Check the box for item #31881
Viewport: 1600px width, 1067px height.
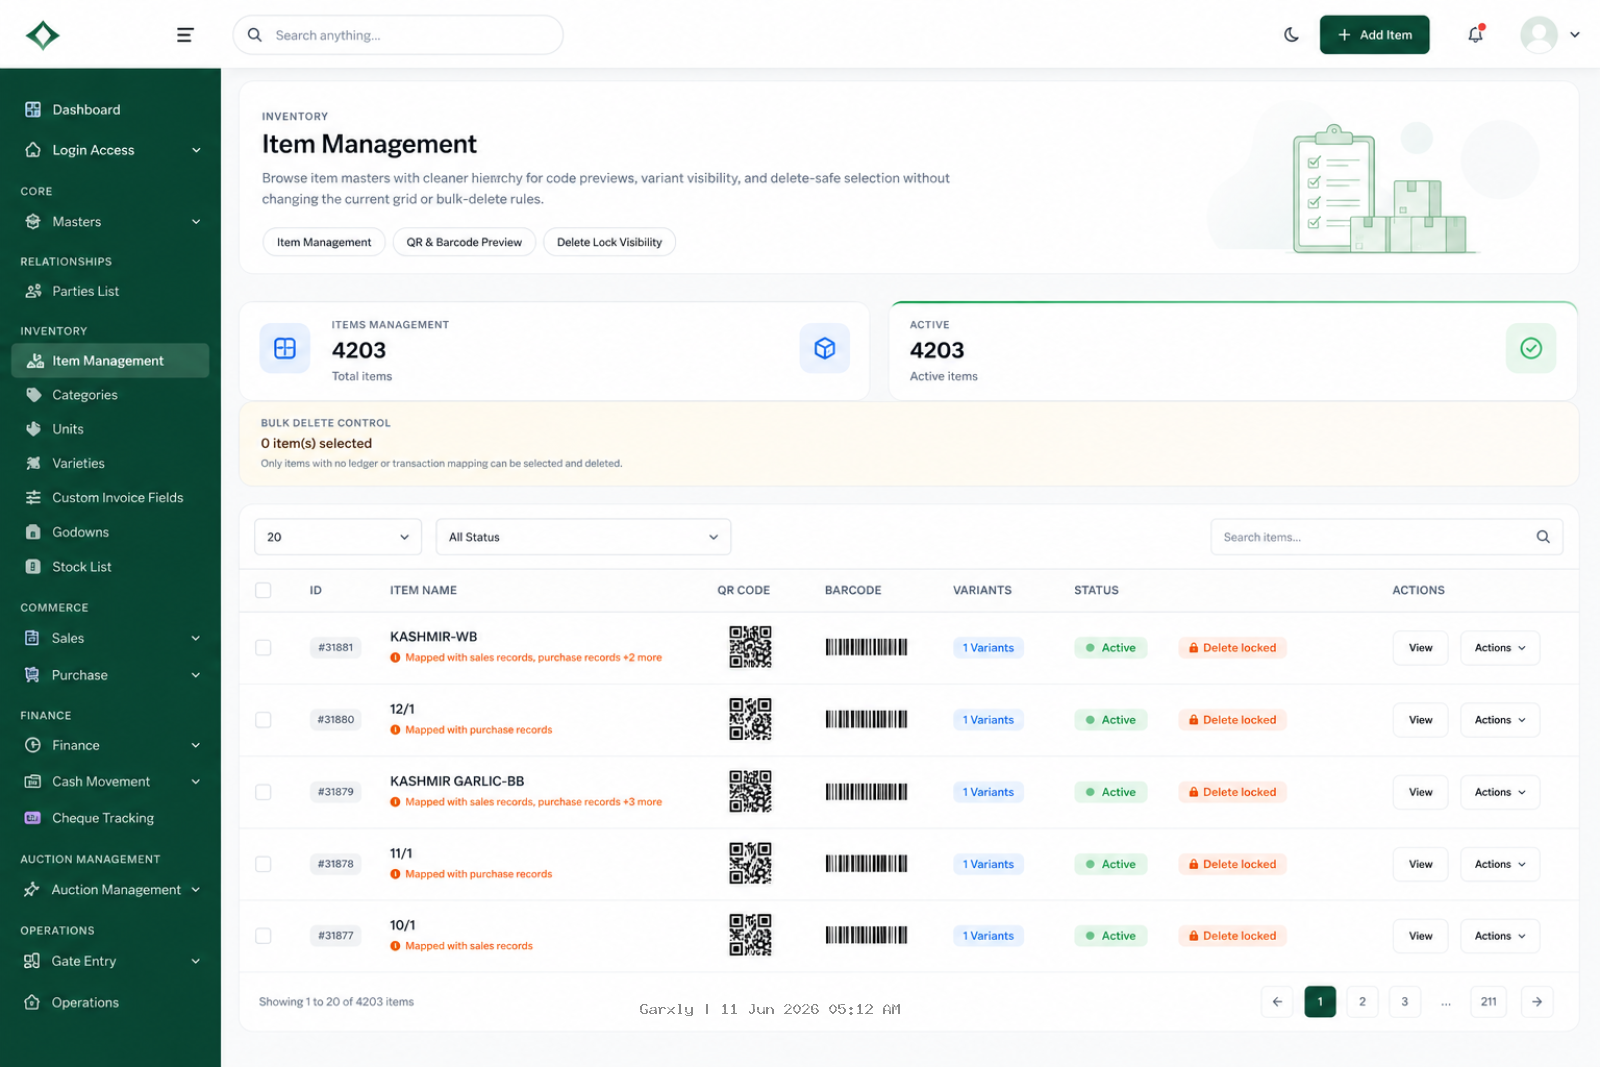[263, 648]
